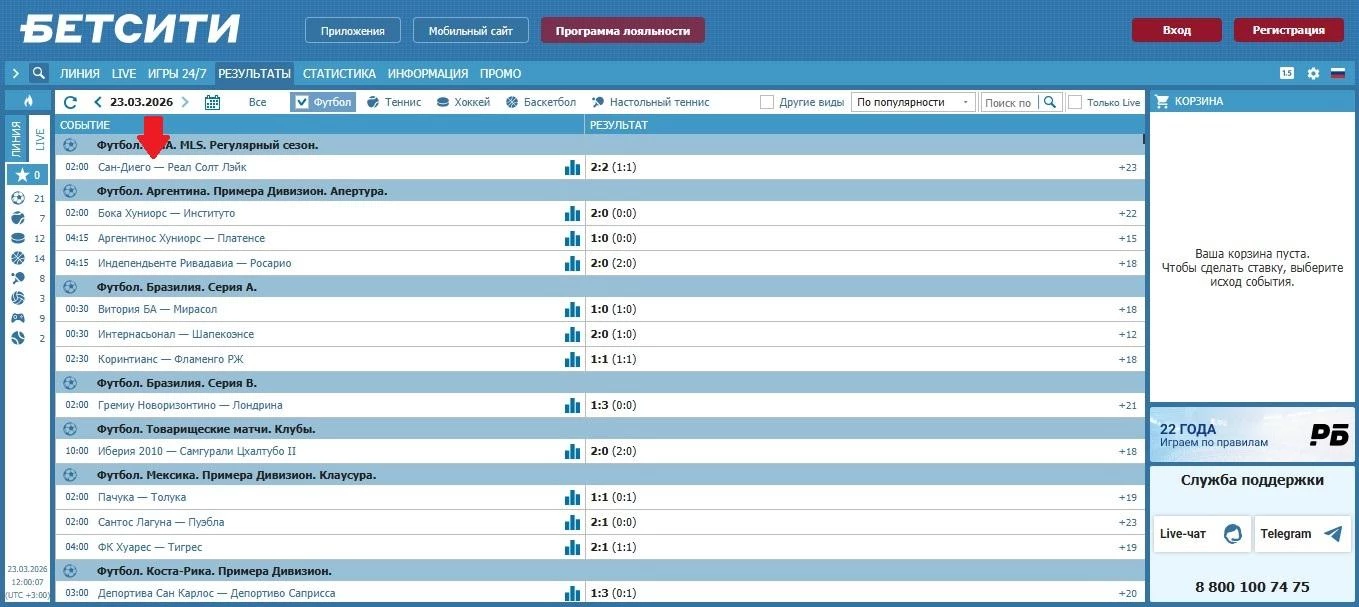Viewport: 1359px width, 607px height.
Task: Open statistics chart for Бока Хуниорс — Институто
Action: point(572,213)
